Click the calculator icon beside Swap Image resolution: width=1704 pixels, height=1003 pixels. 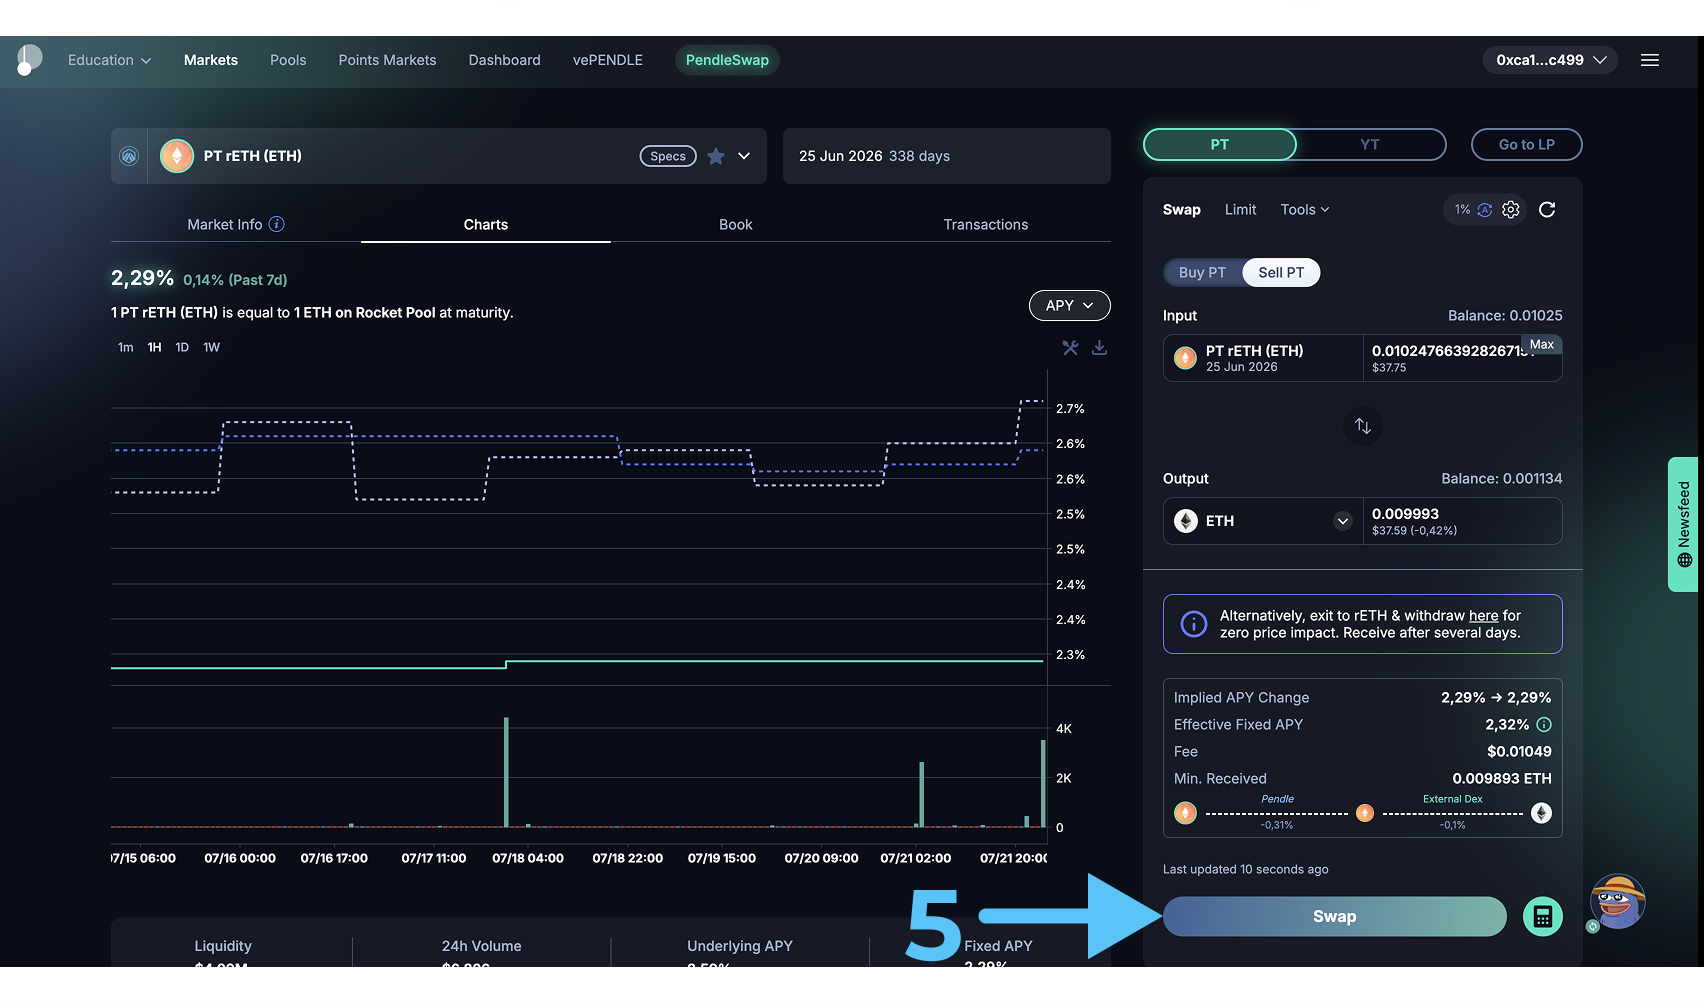tap(1542, 917)
